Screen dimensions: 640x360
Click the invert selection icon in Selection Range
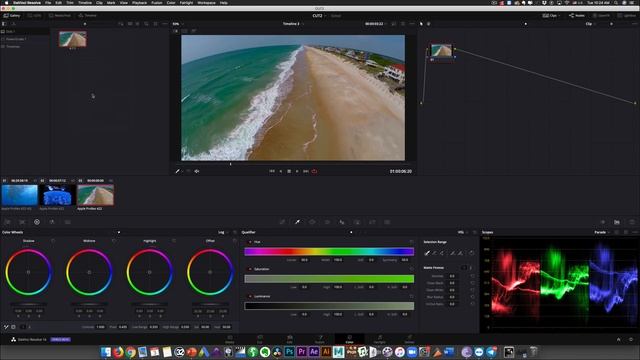[x=471, y=253]
